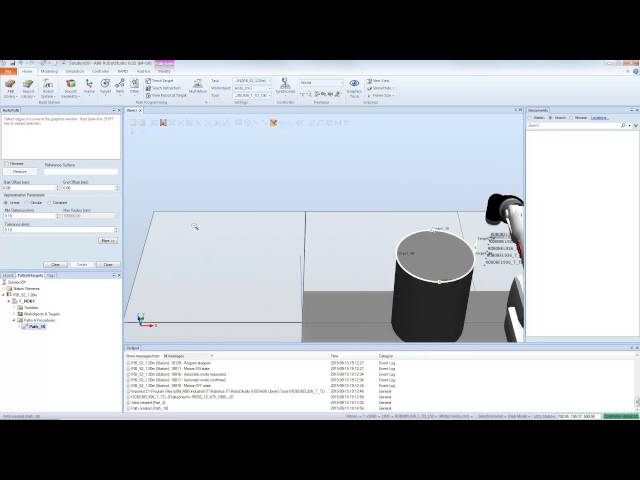Switch to the Add-Ins ribbon tab
Screen dimensions: 640x480
point(143,71)
